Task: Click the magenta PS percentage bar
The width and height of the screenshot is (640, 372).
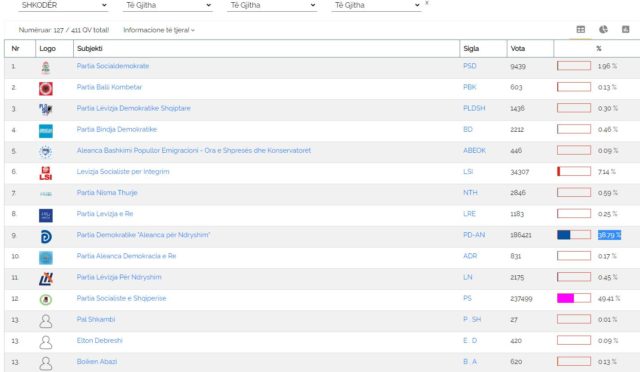Action: [574, 298]
